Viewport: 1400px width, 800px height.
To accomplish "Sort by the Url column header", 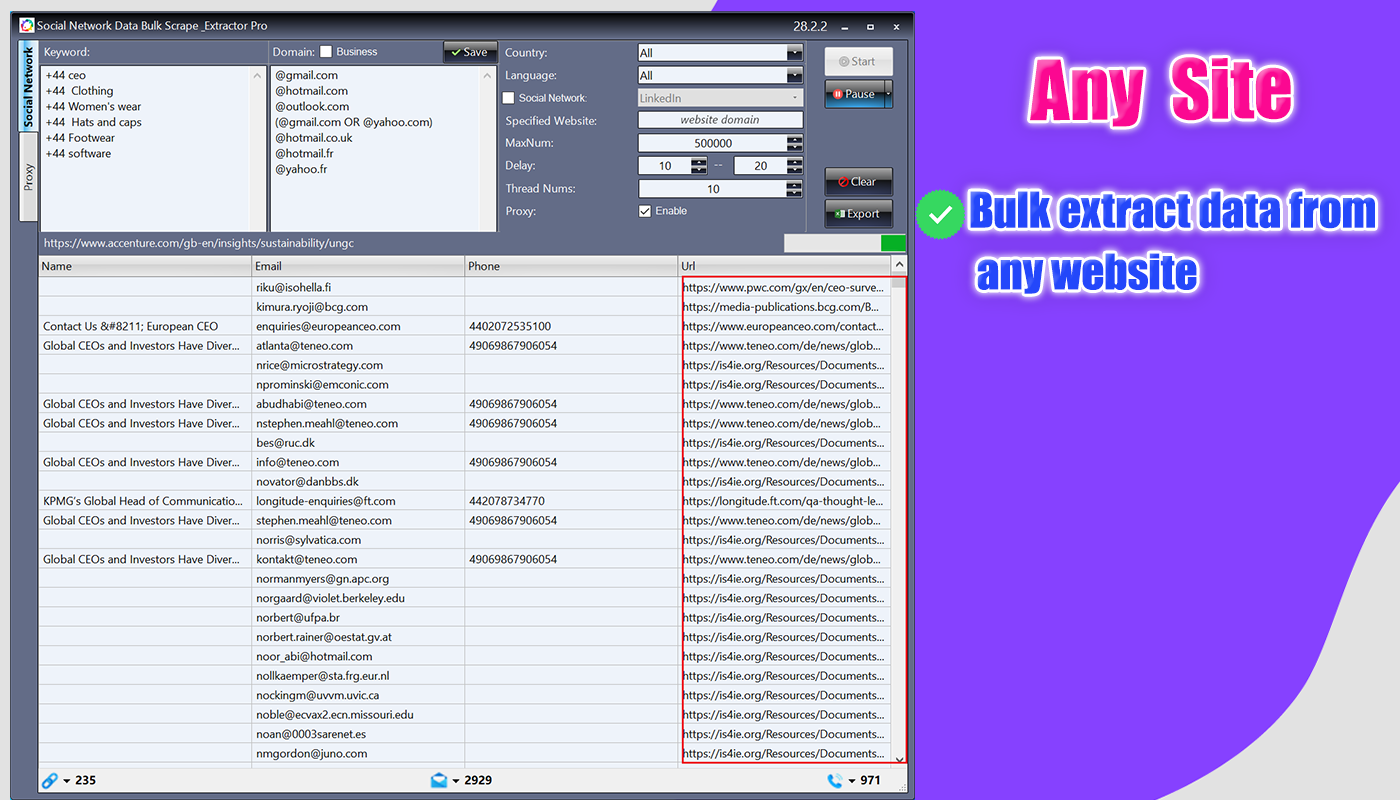I will click(783, 266).
